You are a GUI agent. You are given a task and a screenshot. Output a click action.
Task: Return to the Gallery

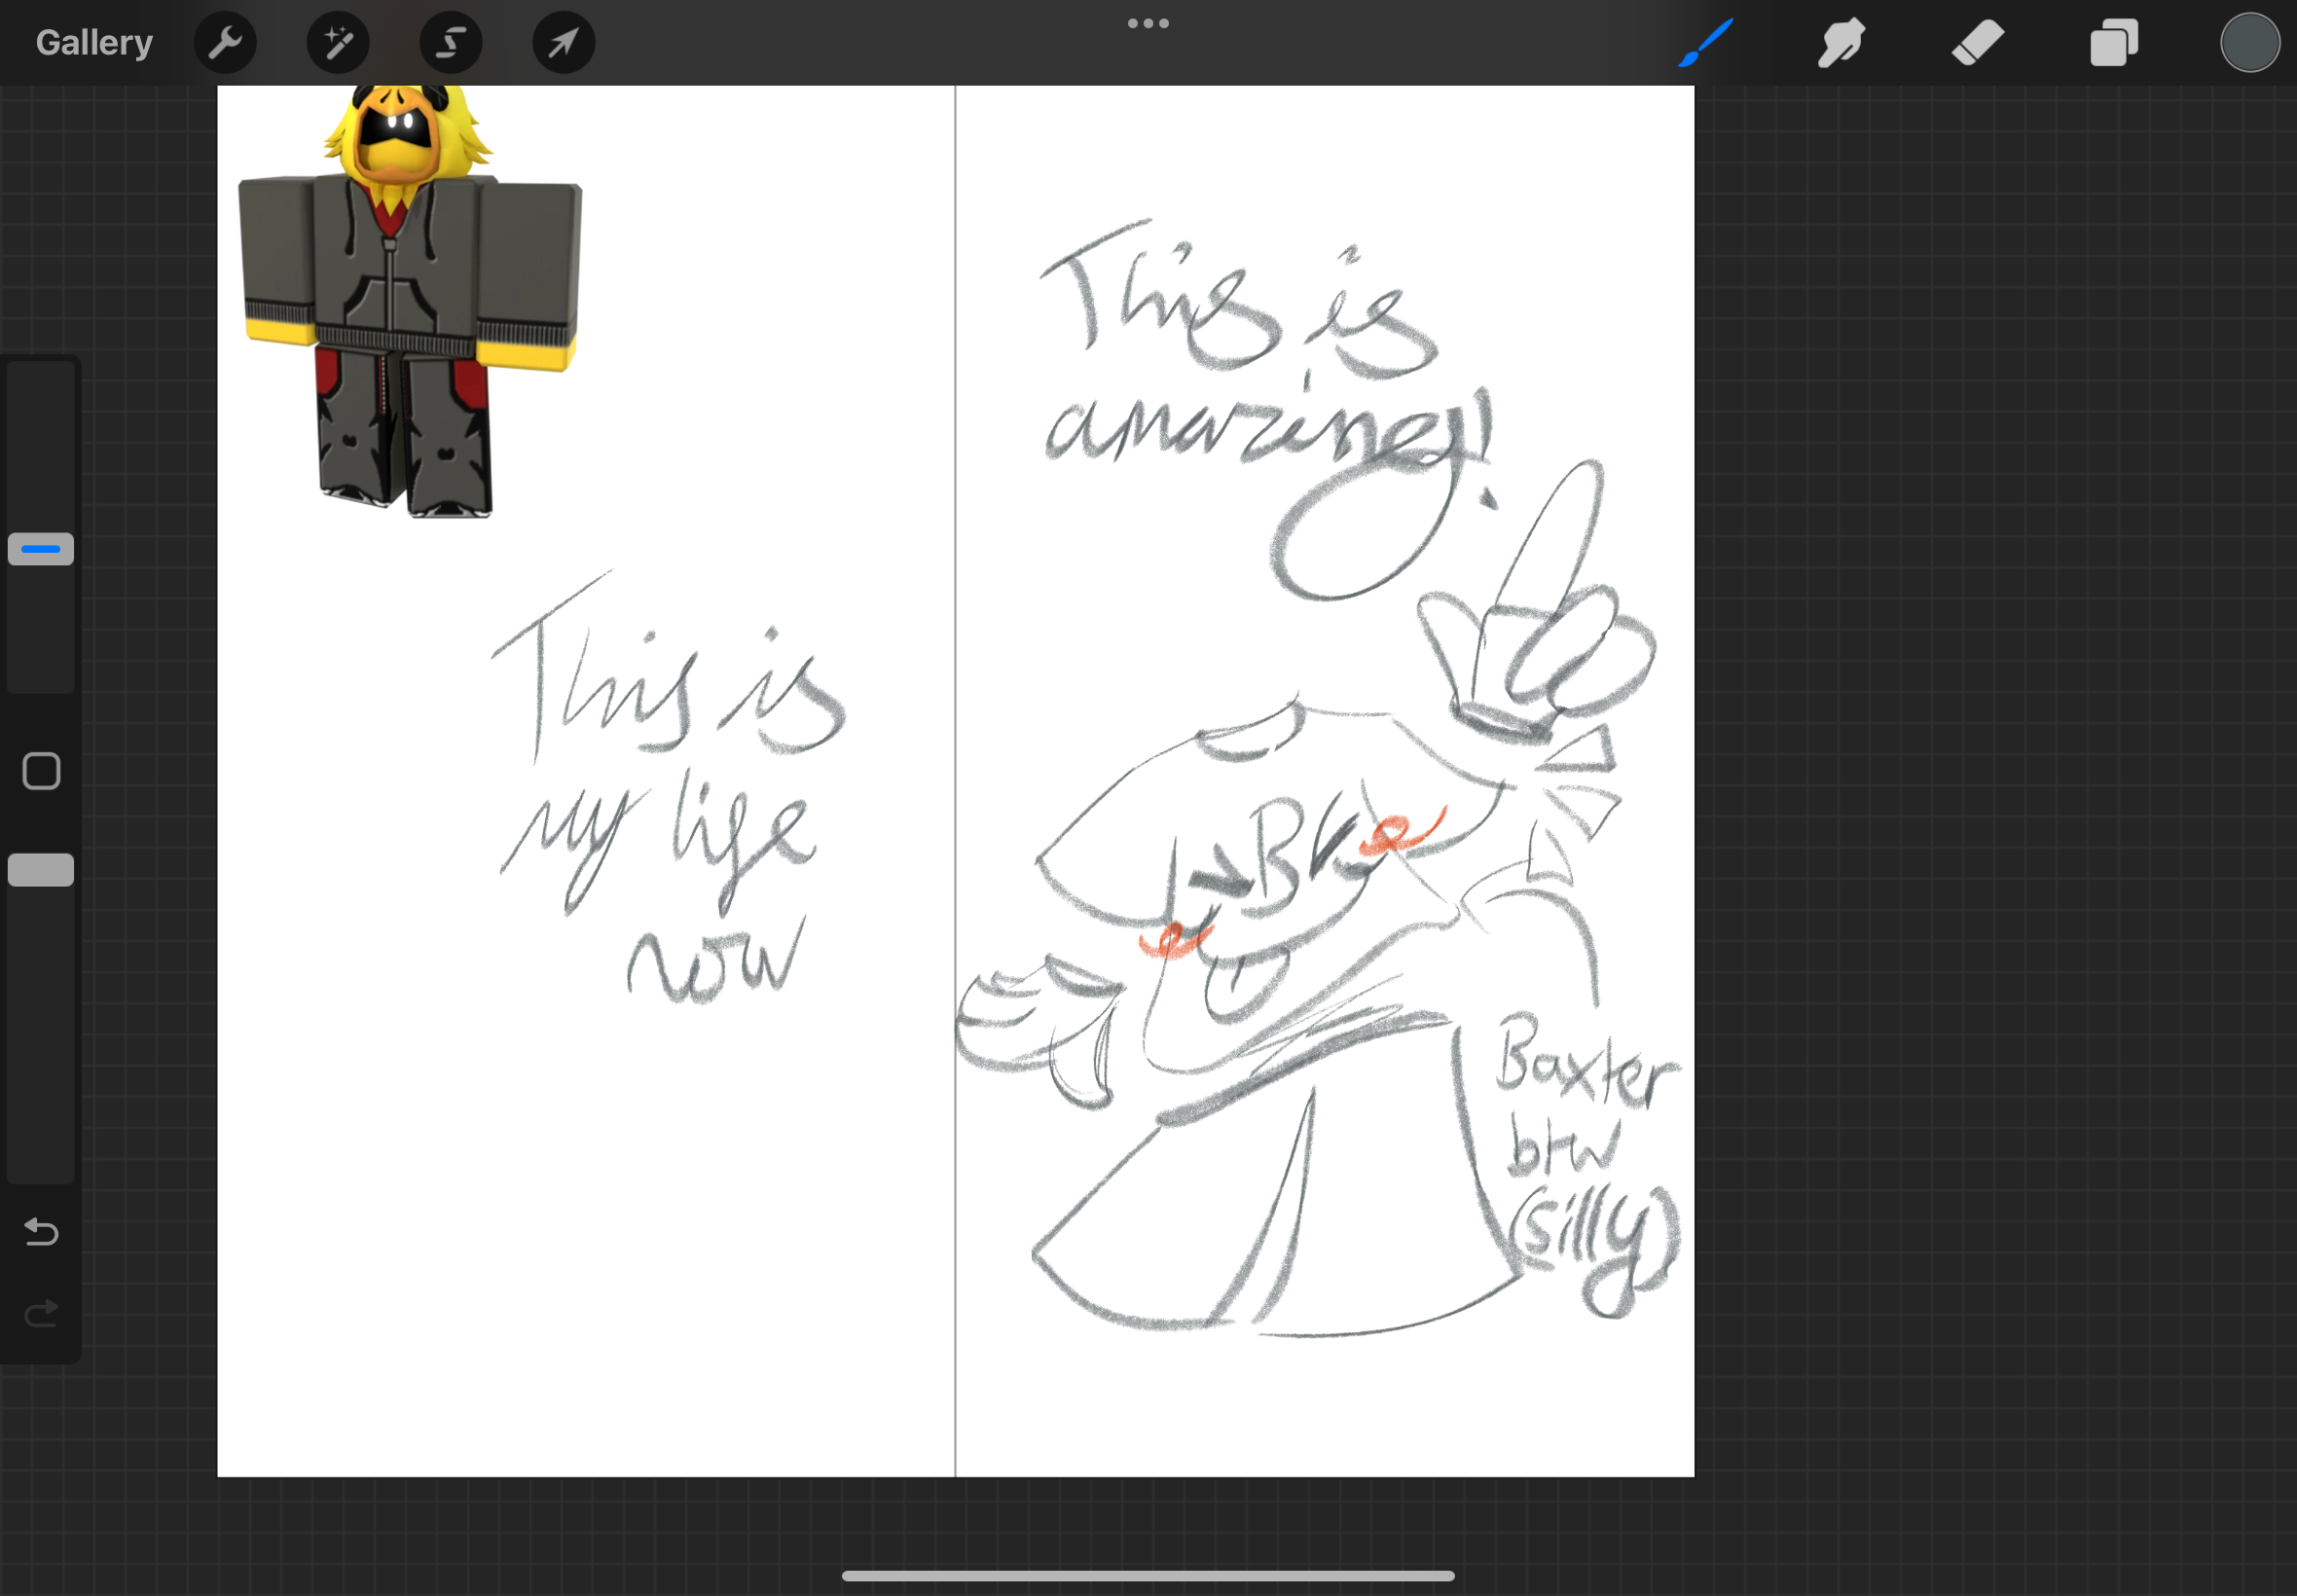pyautogui.click(x=94, y=43)
